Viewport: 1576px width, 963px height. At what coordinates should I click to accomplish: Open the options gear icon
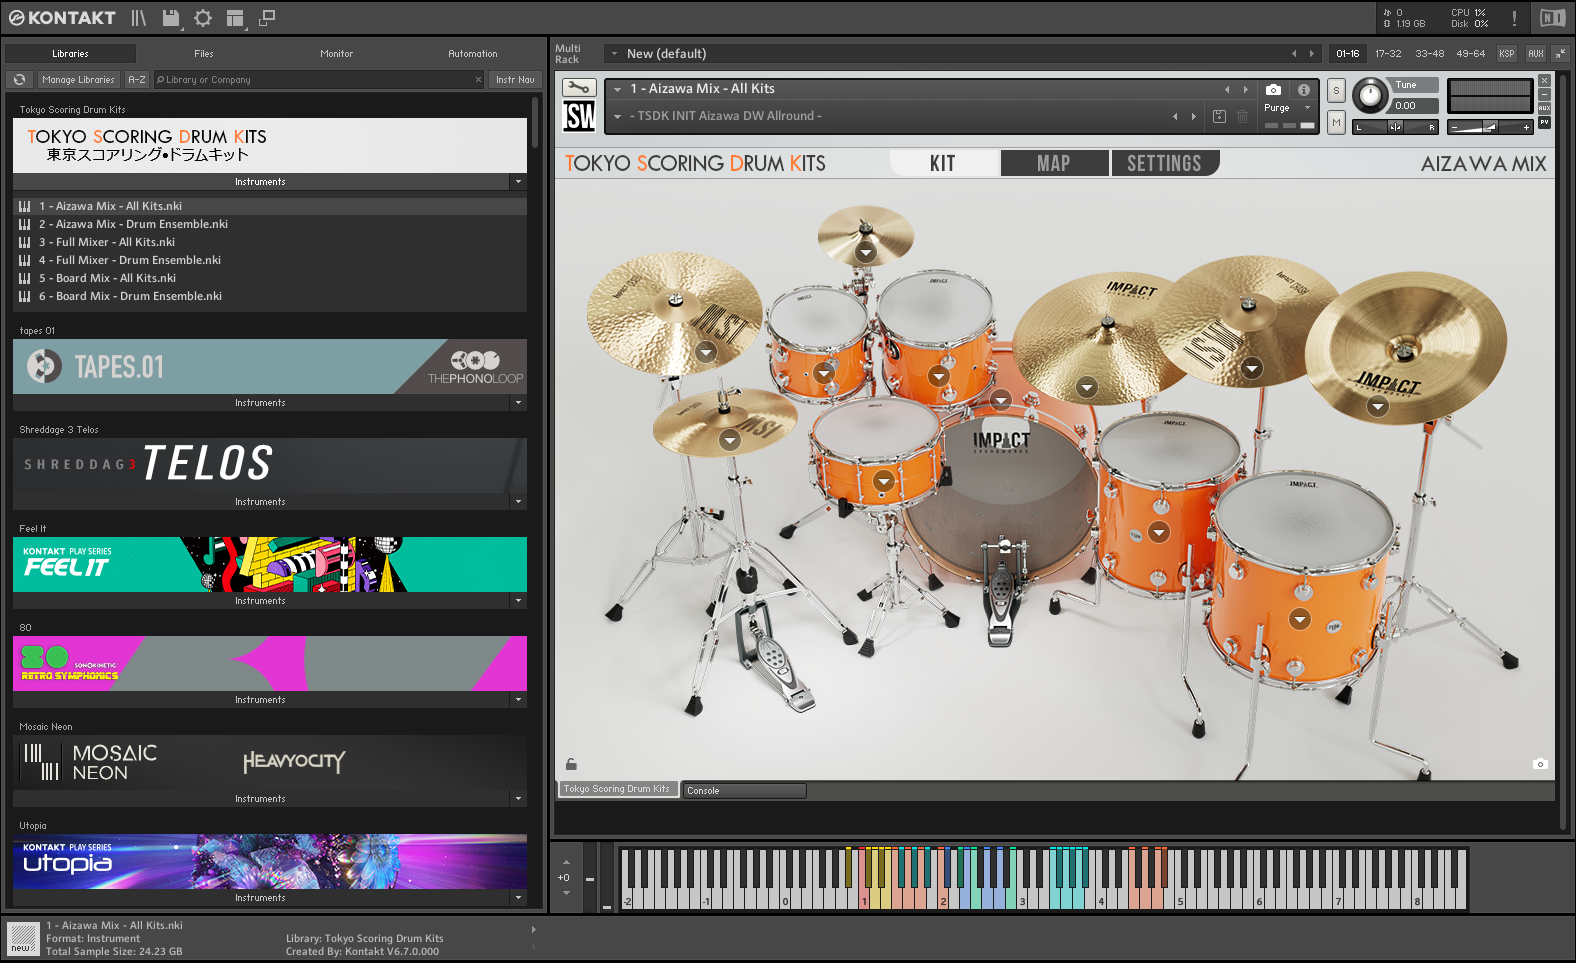click(x=203, y=18)
